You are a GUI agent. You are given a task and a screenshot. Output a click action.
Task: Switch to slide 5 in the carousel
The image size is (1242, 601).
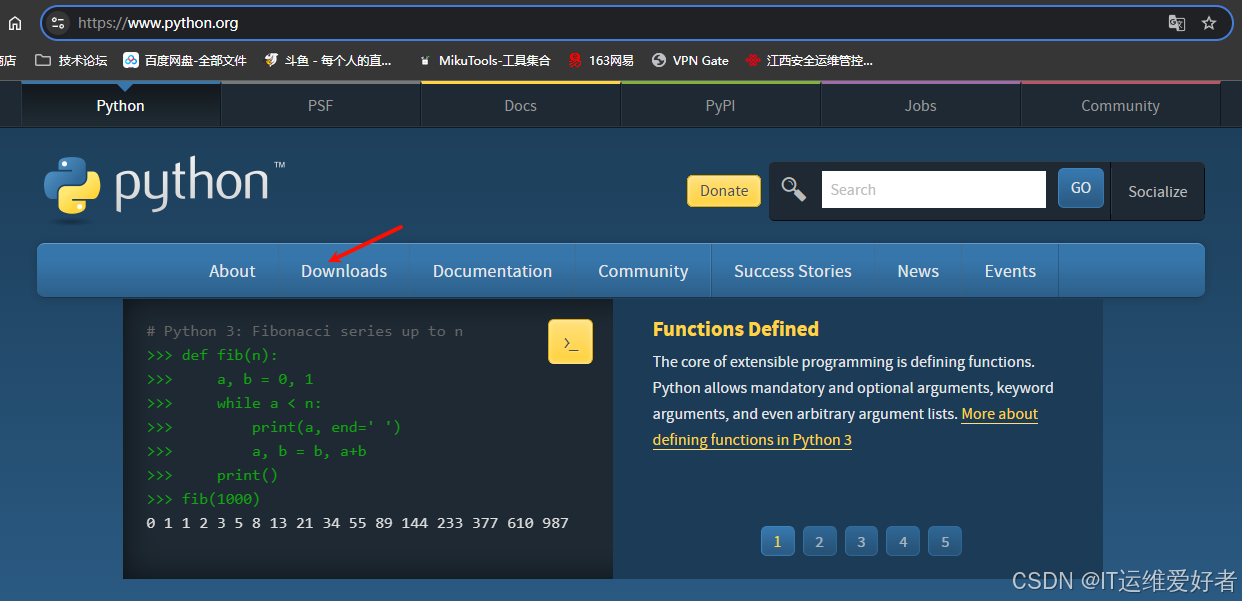945,542
